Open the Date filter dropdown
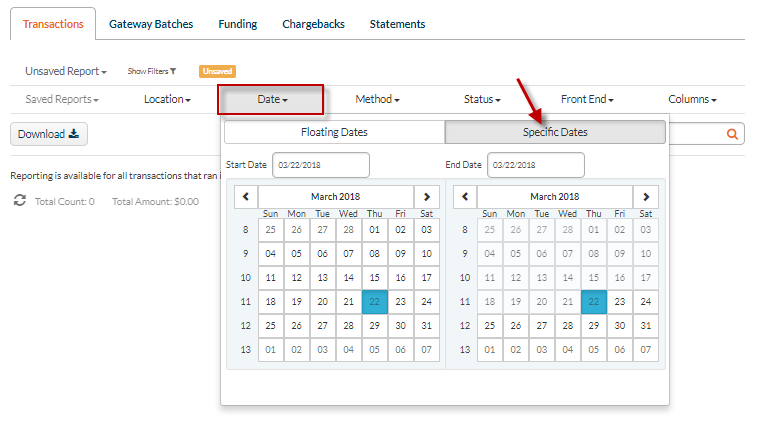Image resolution: width=758 pixels, height=438 pixels. (x=272, y=99)
